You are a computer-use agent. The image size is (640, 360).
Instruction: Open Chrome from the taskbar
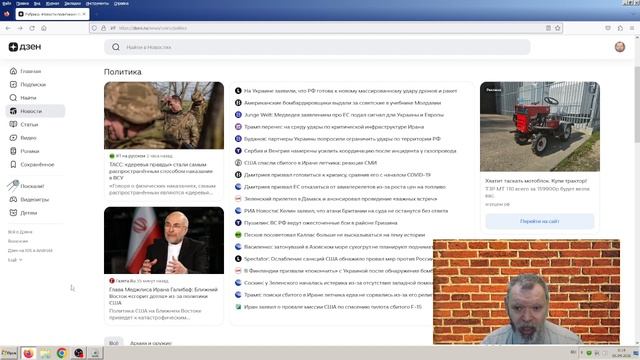62,353
